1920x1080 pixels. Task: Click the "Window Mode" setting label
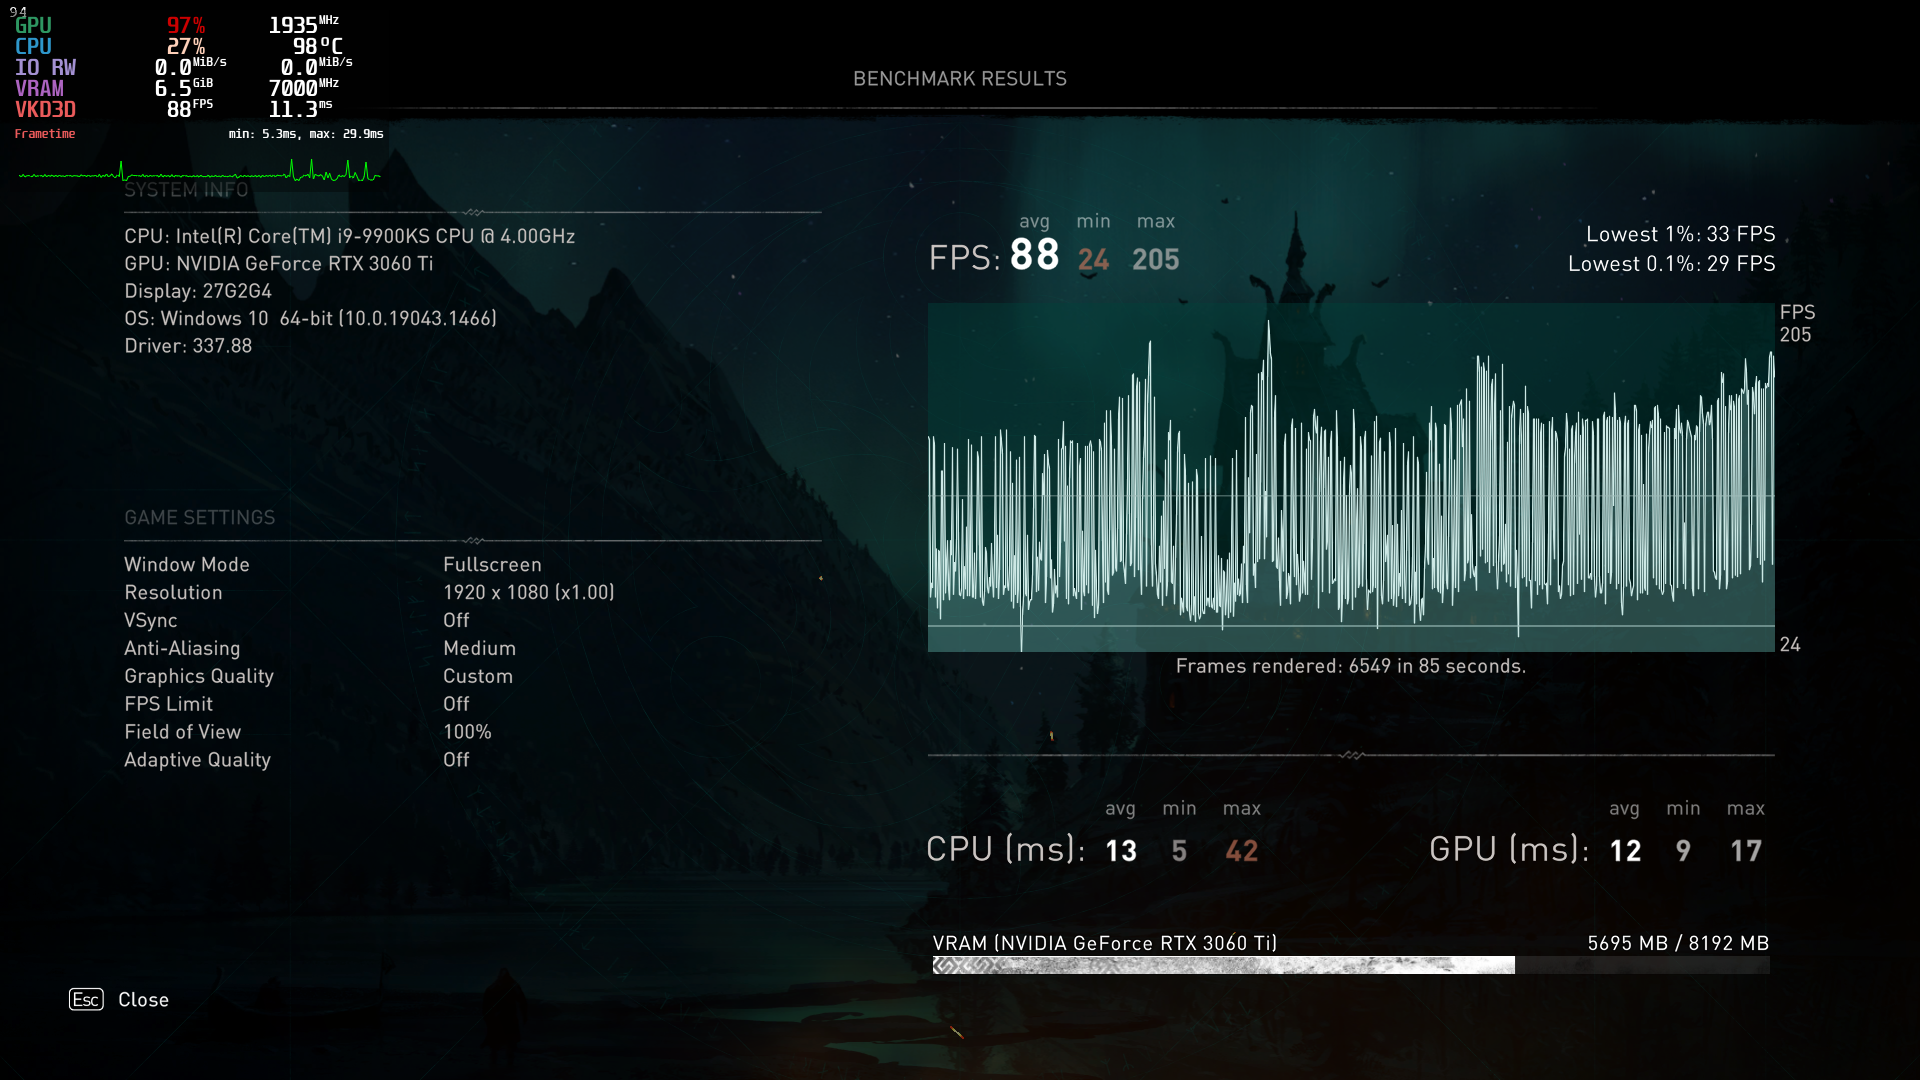tap(187, 565)
